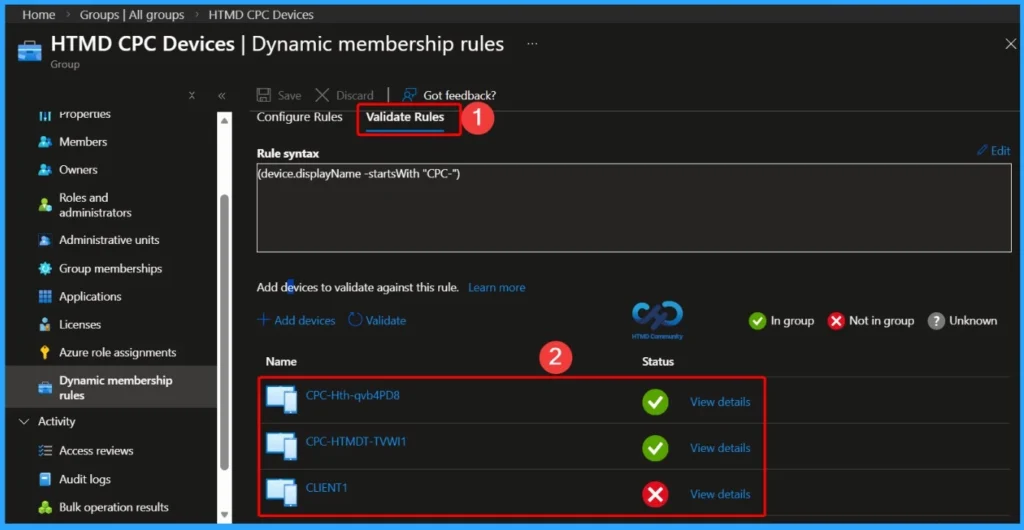Click inside the Rule syntax text box
Image resolution: width=1024 pixels, height=530 pixels.
point(633,207)
